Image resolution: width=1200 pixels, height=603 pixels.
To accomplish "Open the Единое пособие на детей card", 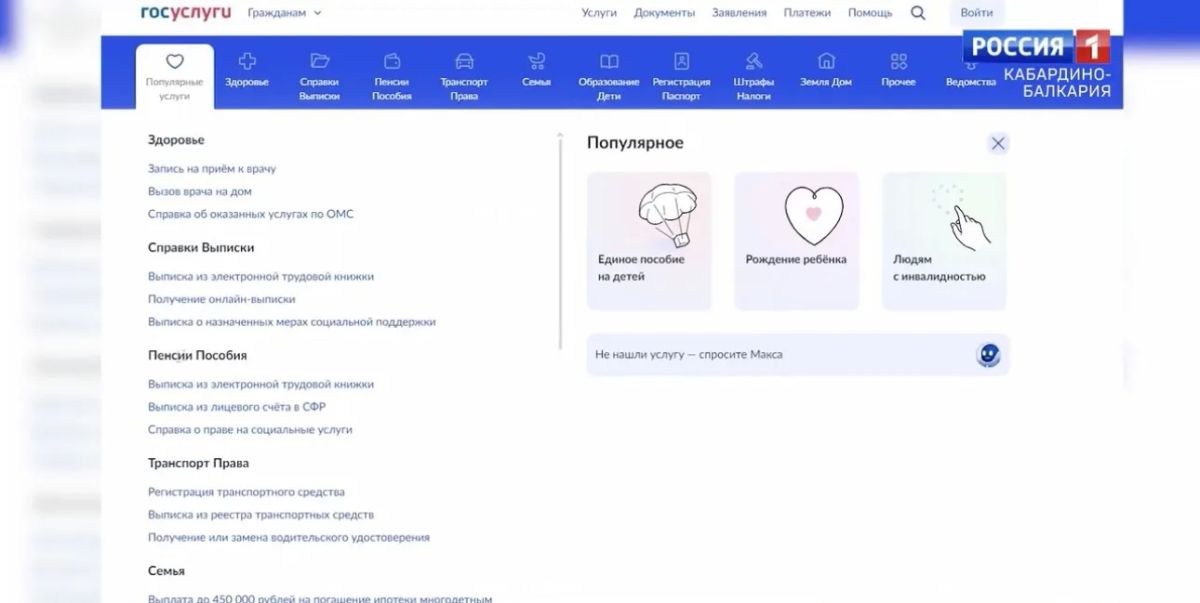I will pos(649,241).
